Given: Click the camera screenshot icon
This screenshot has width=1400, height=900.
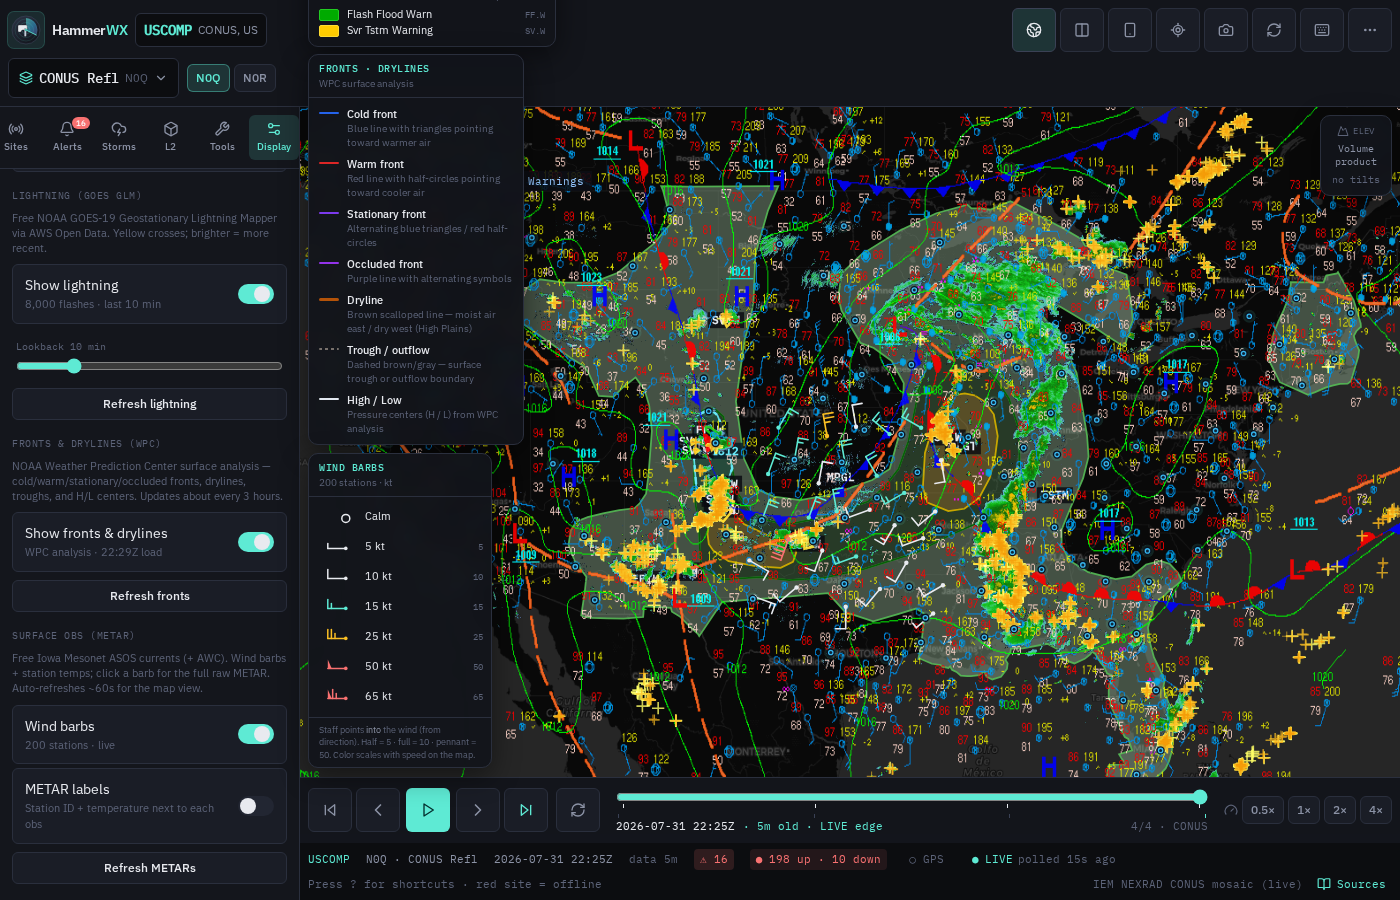Looking at the screenshot, I should (x=1226, y=30).
